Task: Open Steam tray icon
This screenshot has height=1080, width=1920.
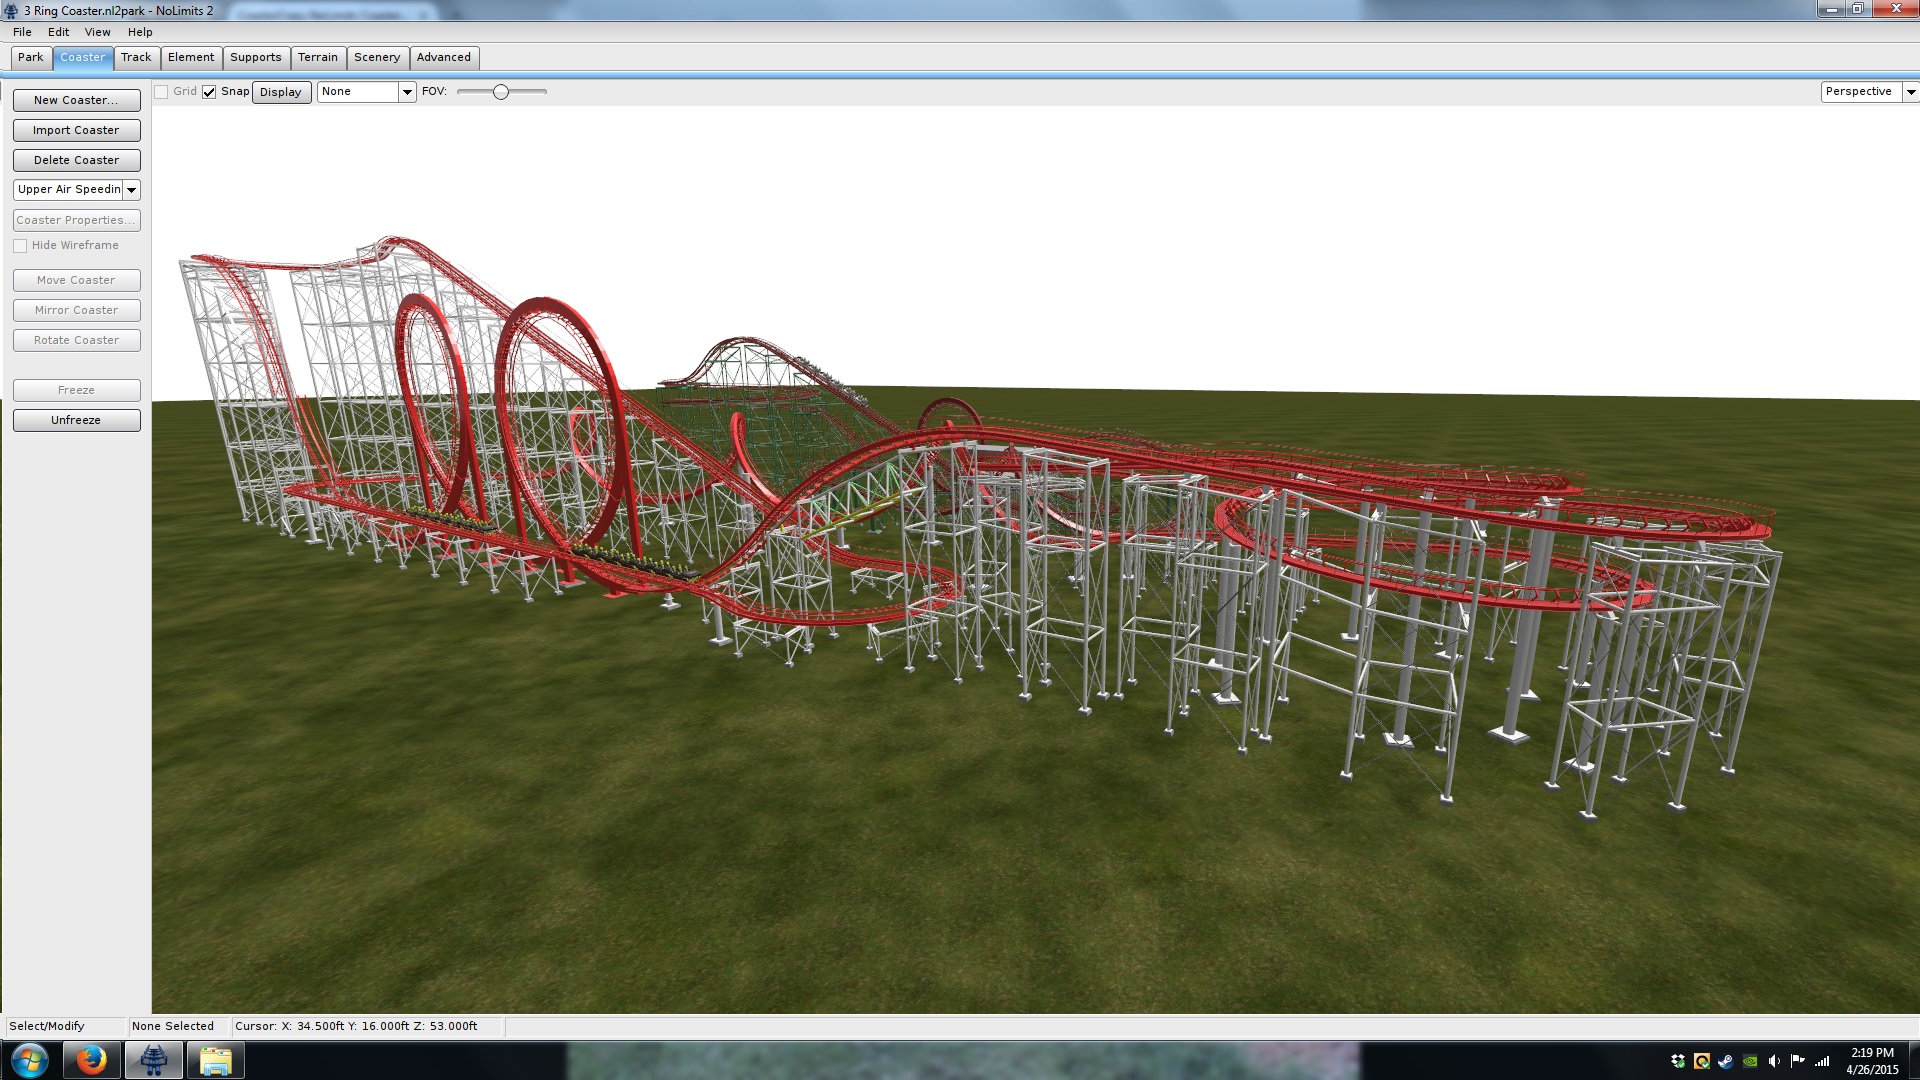Action: click(x=1726, y=1061)
